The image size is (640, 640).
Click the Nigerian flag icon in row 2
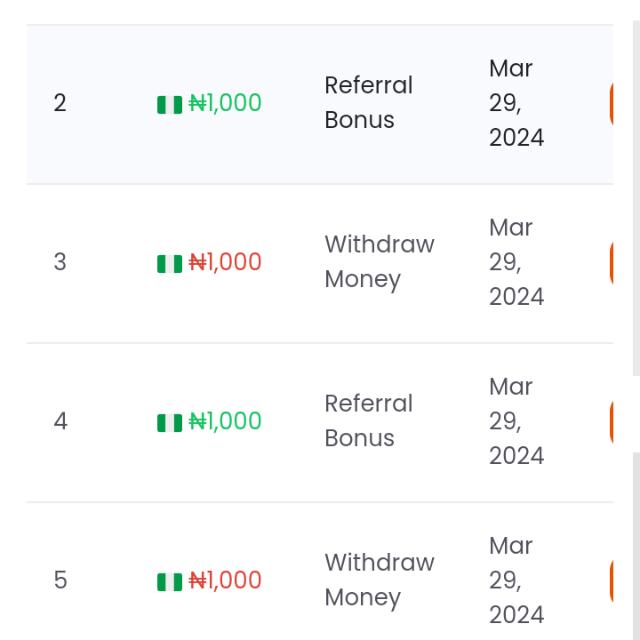pyautogui.click(x=169, y=105)
